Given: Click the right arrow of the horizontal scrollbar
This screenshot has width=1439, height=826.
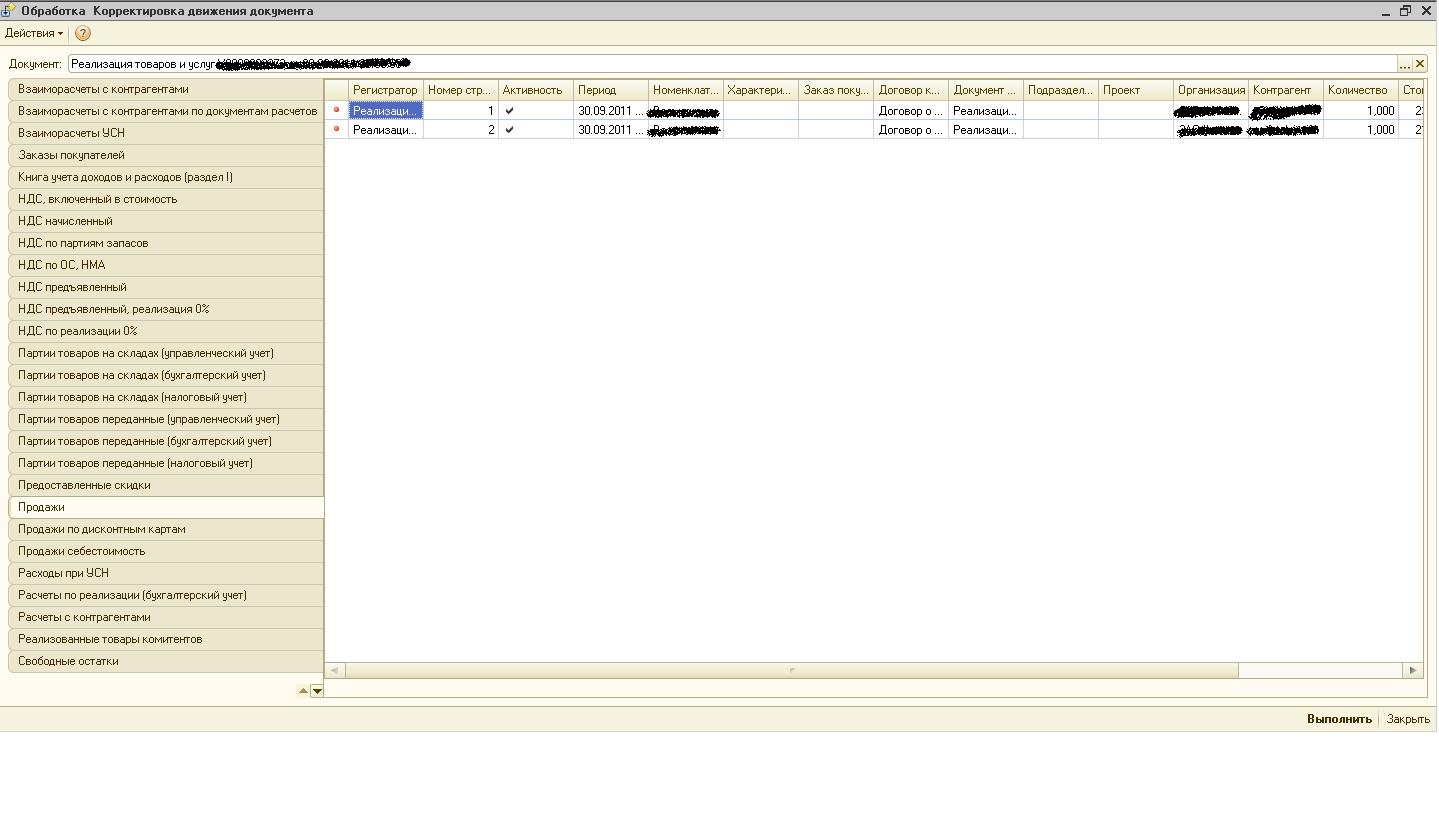Looking at the screenshot, I should pos(1413,670).
